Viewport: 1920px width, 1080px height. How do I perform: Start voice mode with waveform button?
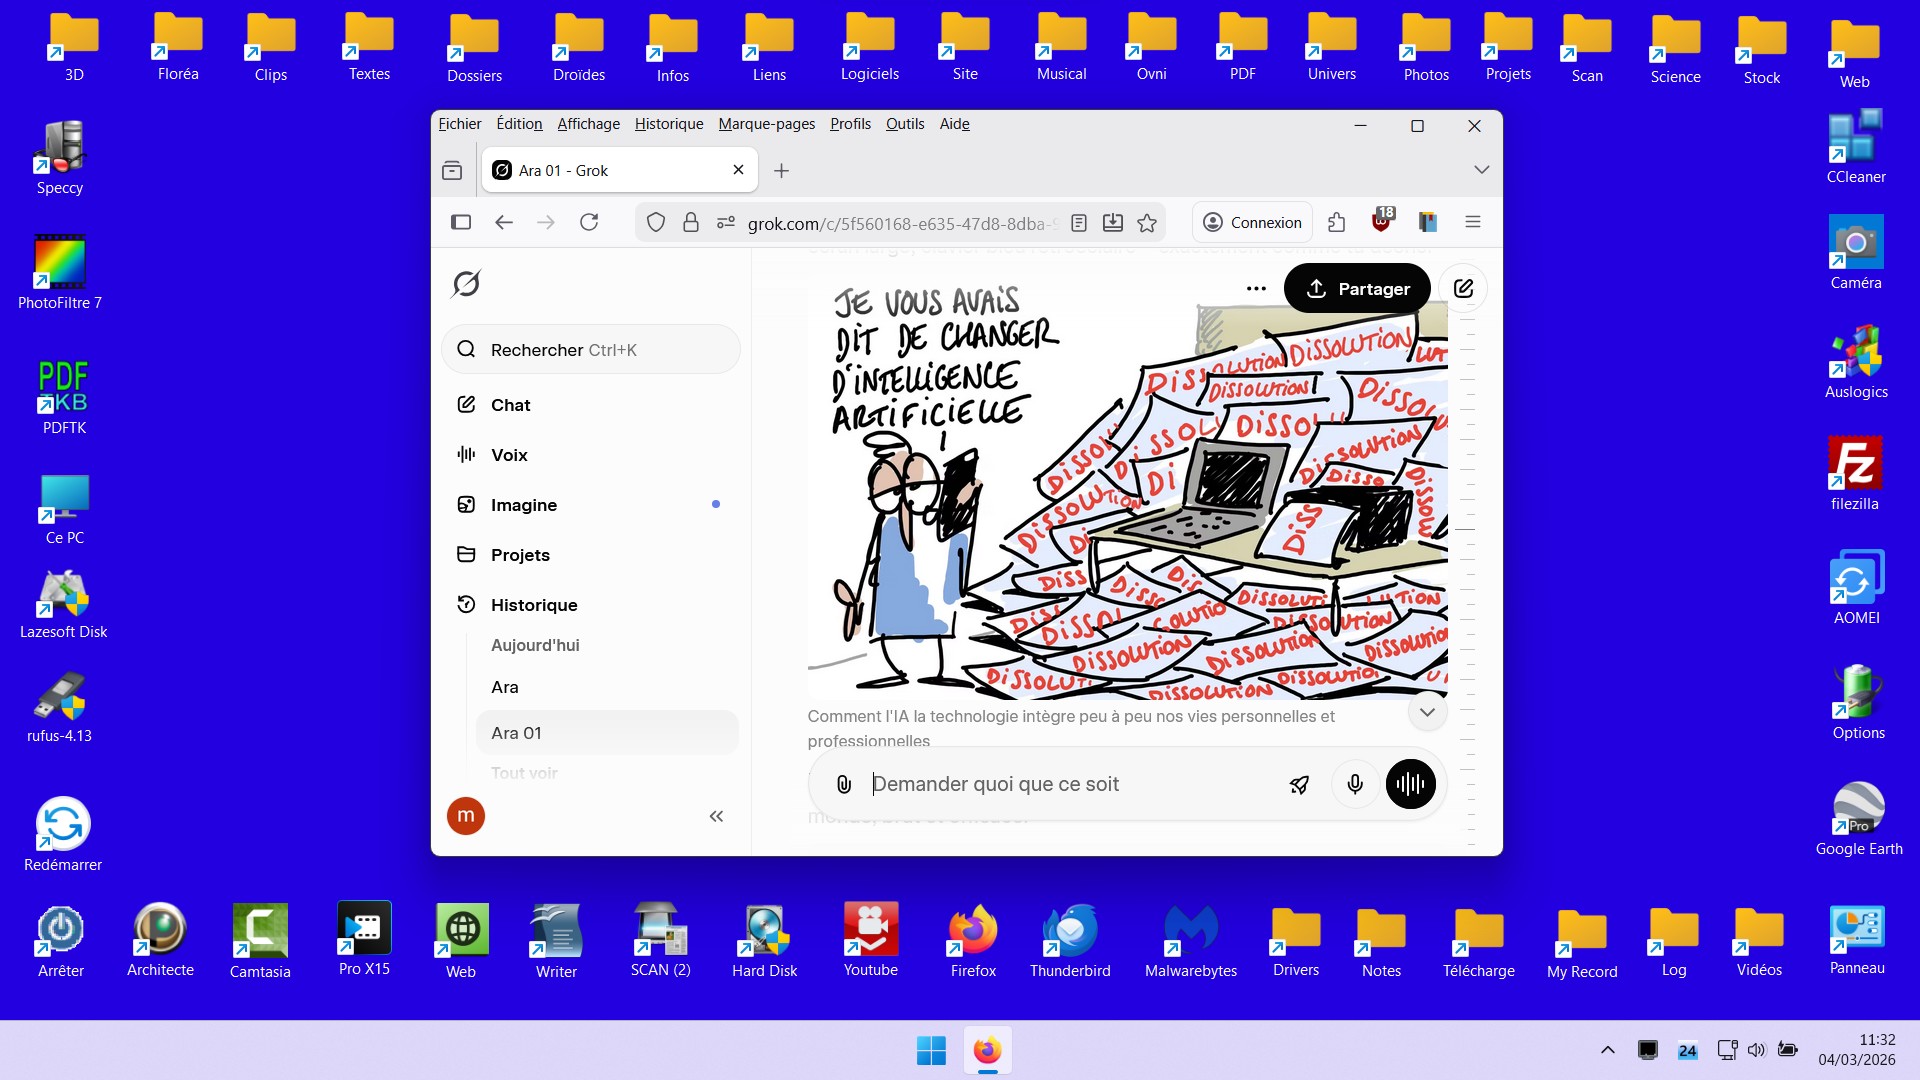tap(1410, 785)
